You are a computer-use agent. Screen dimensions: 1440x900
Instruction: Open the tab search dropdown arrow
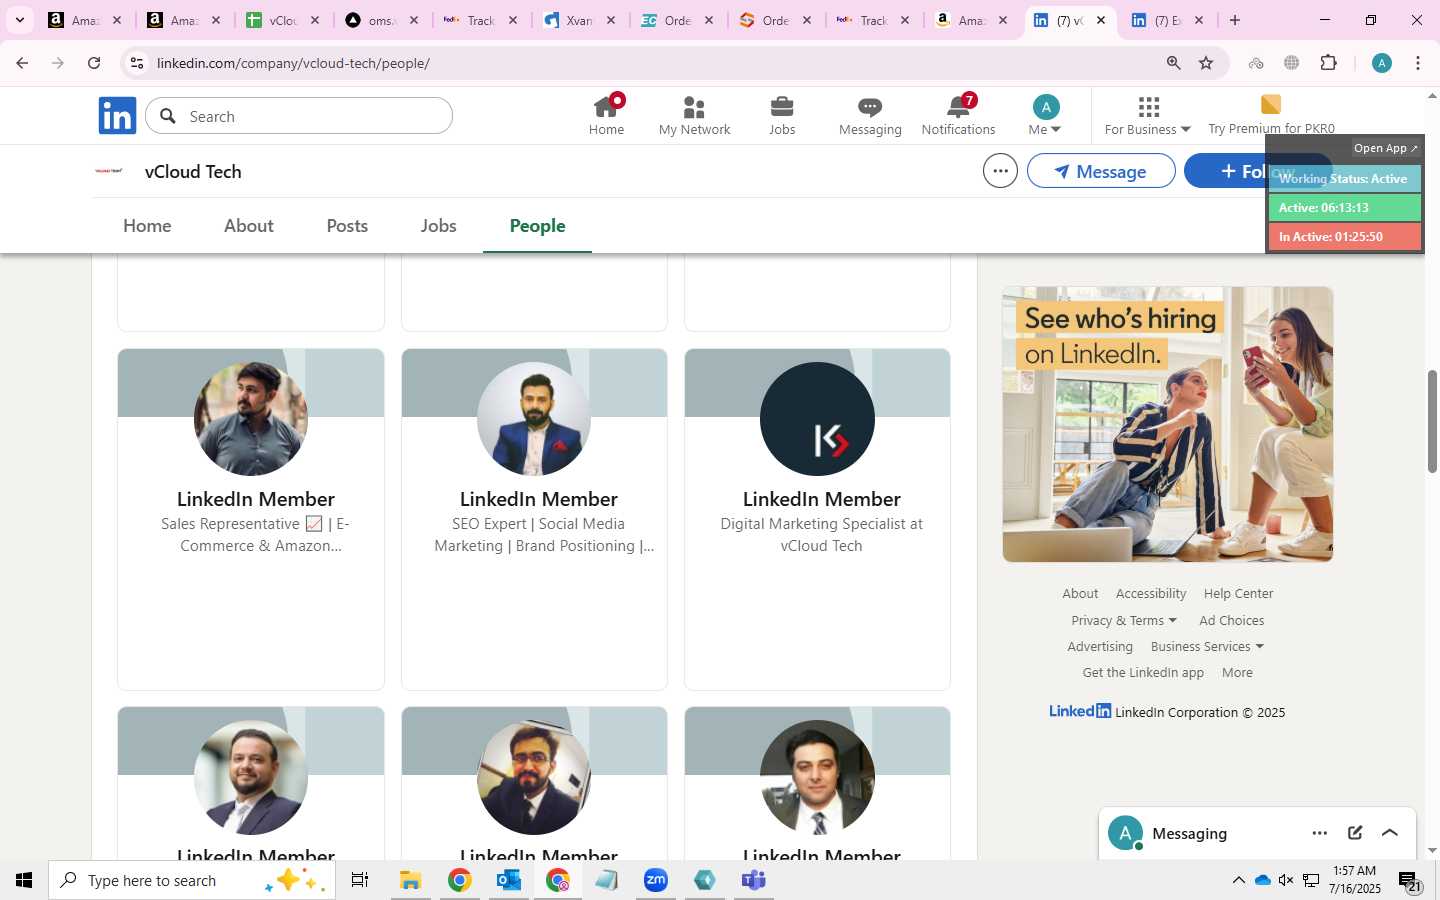[19, 20]
